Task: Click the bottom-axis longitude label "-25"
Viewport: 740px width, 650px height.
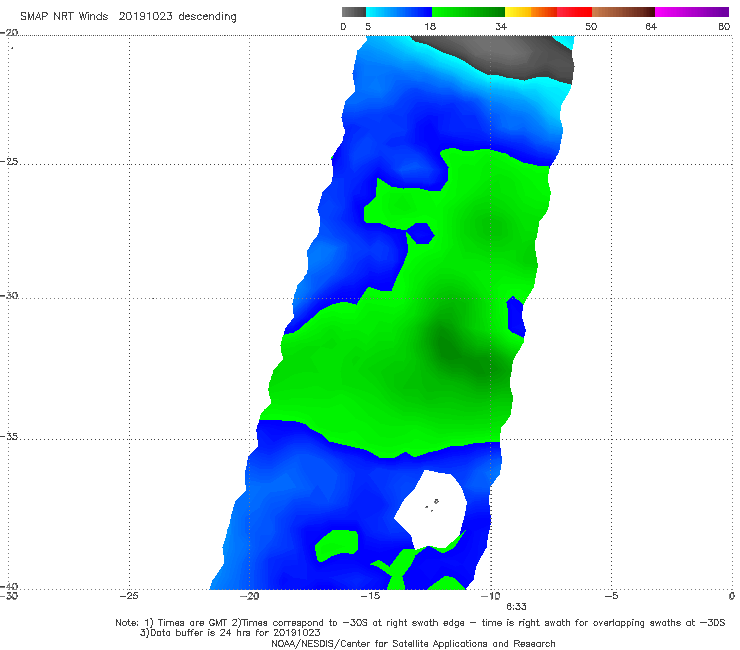Action: (129, 596)
